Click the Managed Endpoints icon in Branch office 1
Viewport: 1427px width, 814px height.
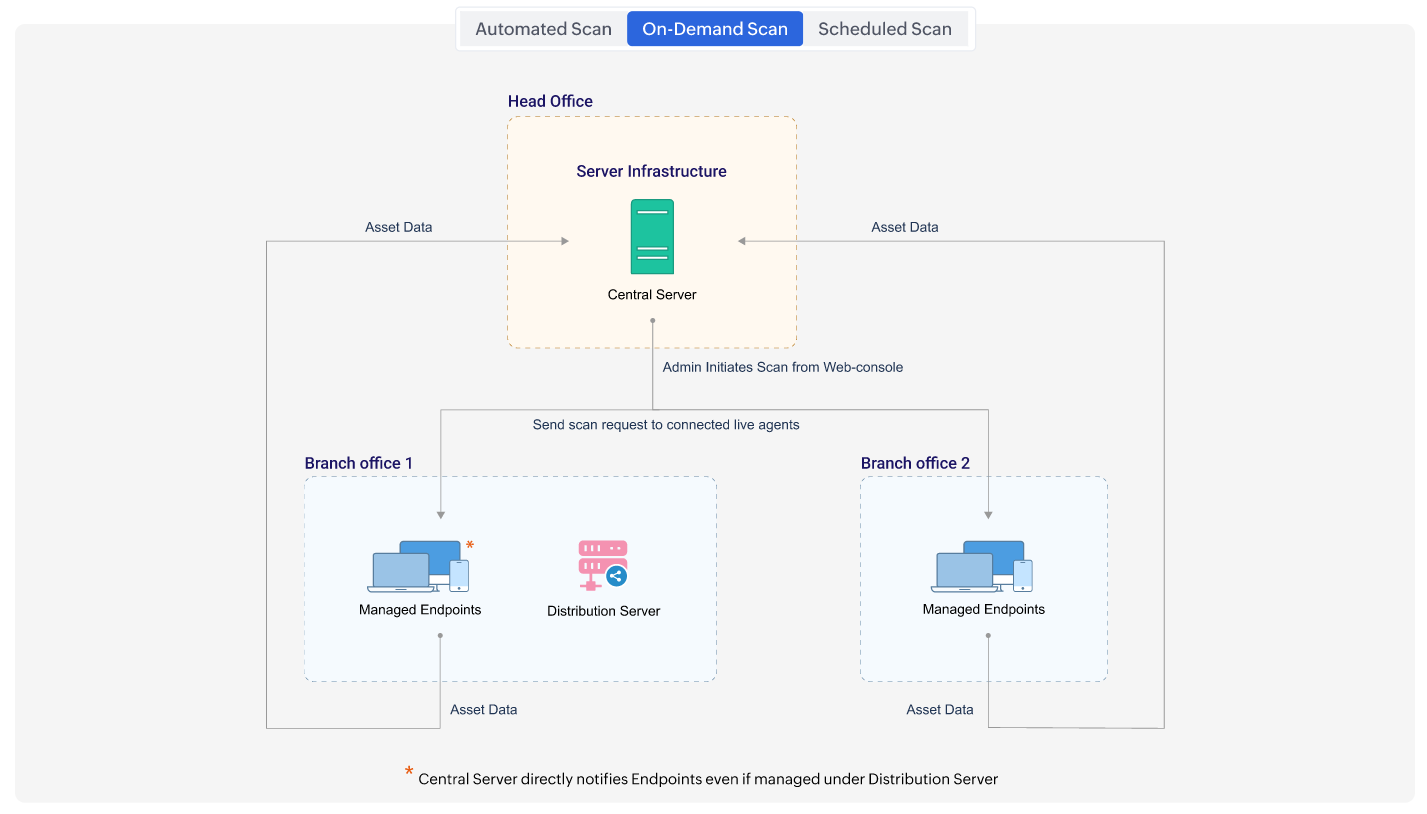[418, 565]
